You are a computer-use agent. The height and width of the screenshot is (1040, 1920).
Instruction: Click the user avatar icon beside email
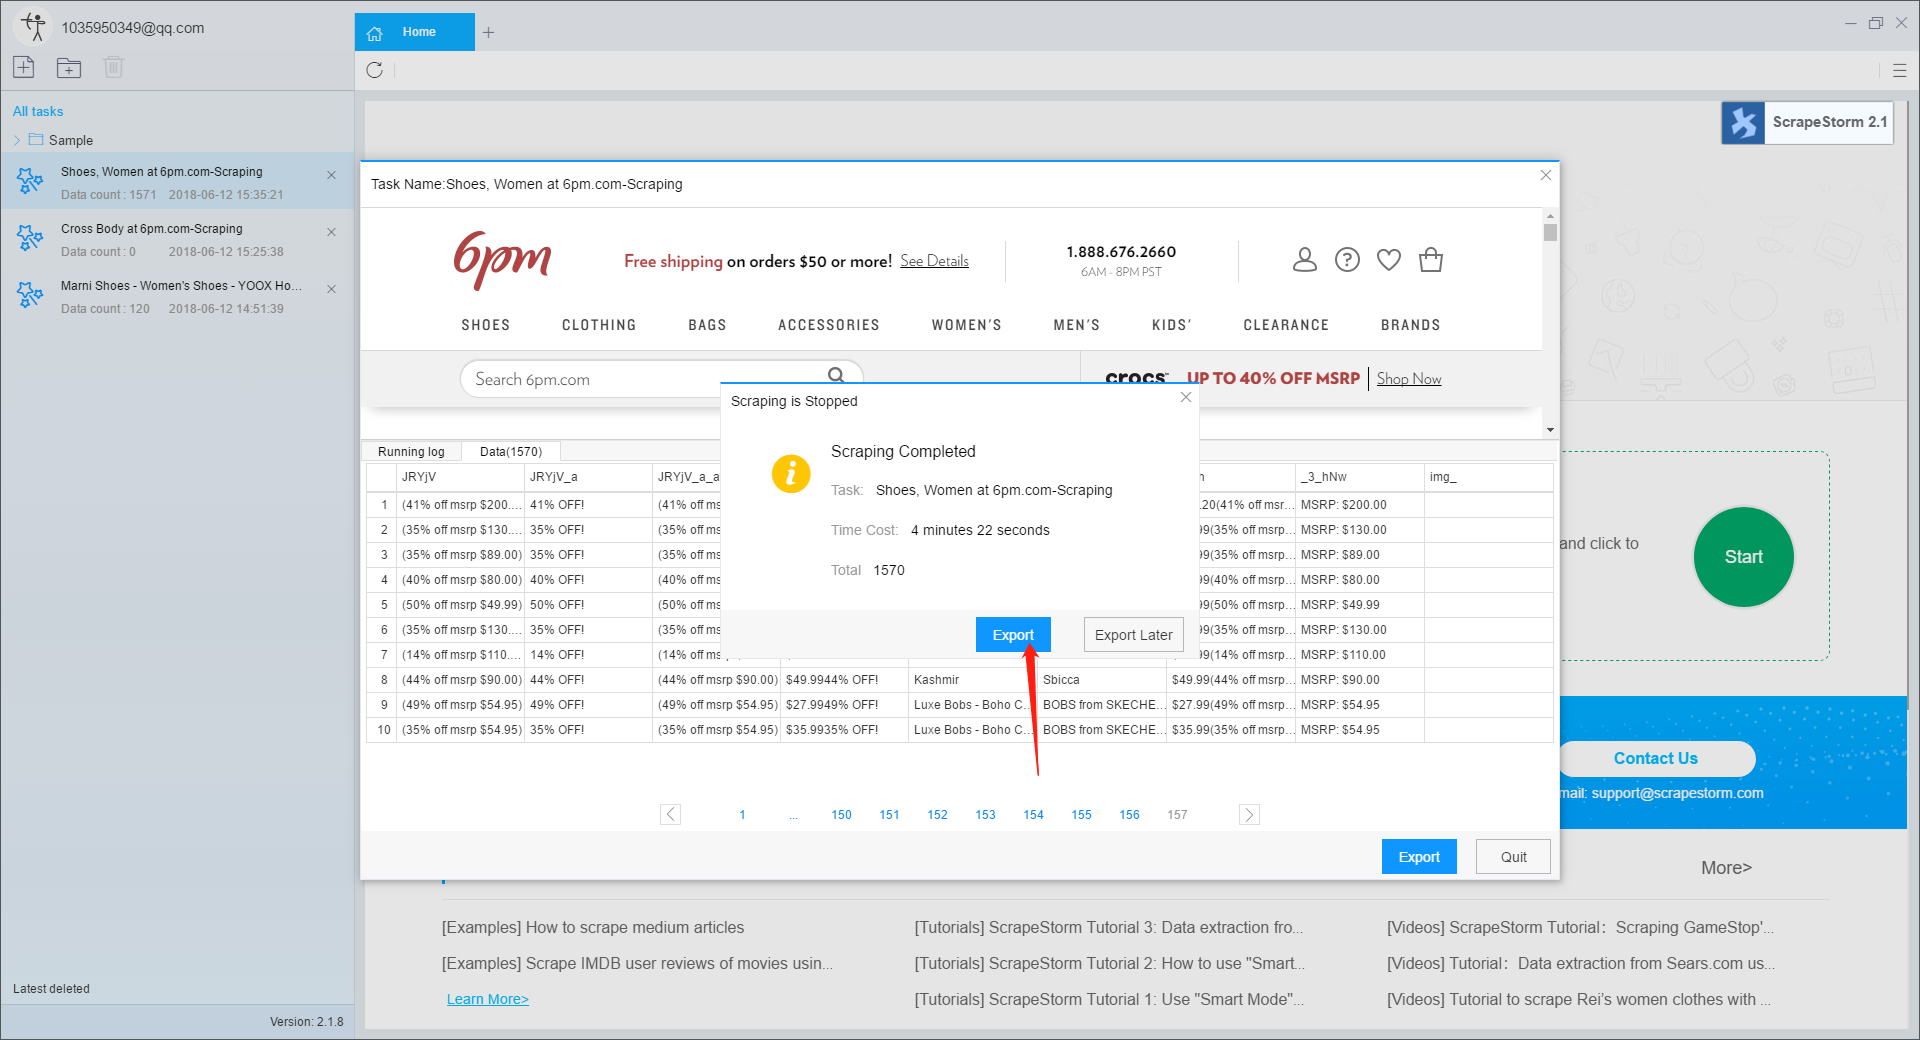click(34, 27)
